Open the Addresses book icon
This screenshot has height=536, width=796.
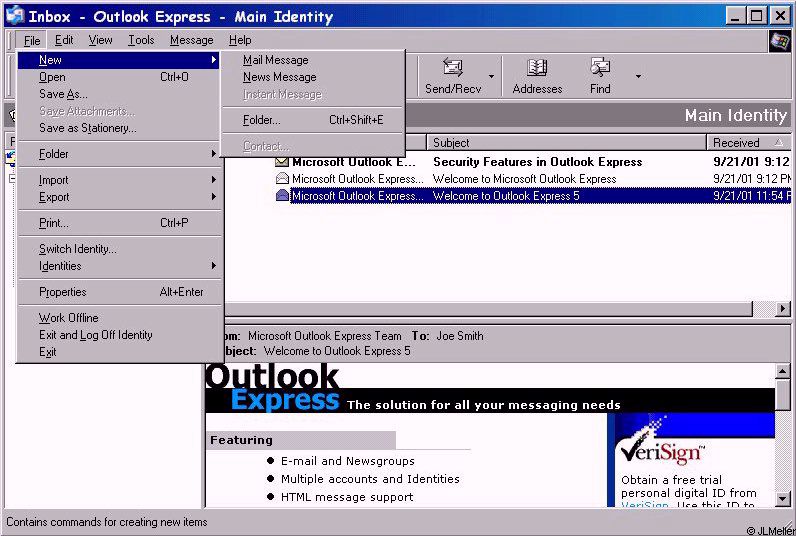pos(537,76)
